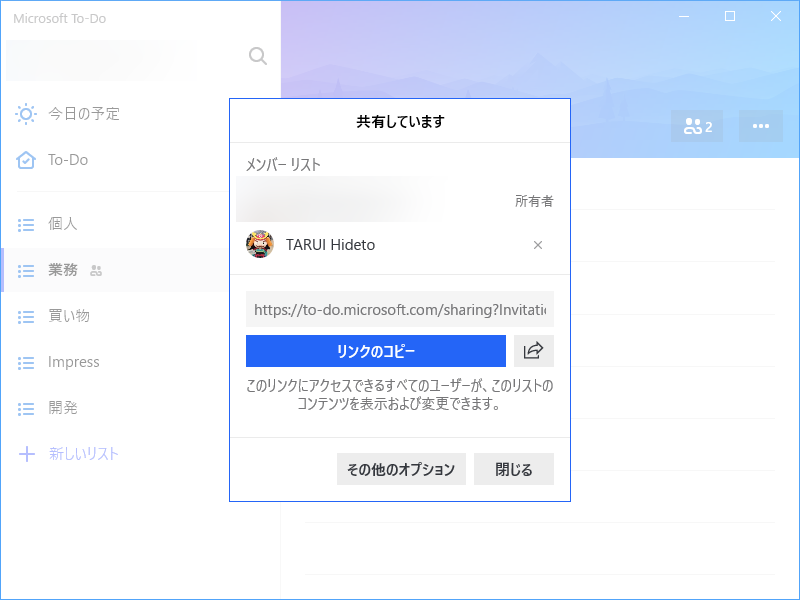800x600 pixels.
Task: Click the リンクのコピー button
Action: click(375, 351)
